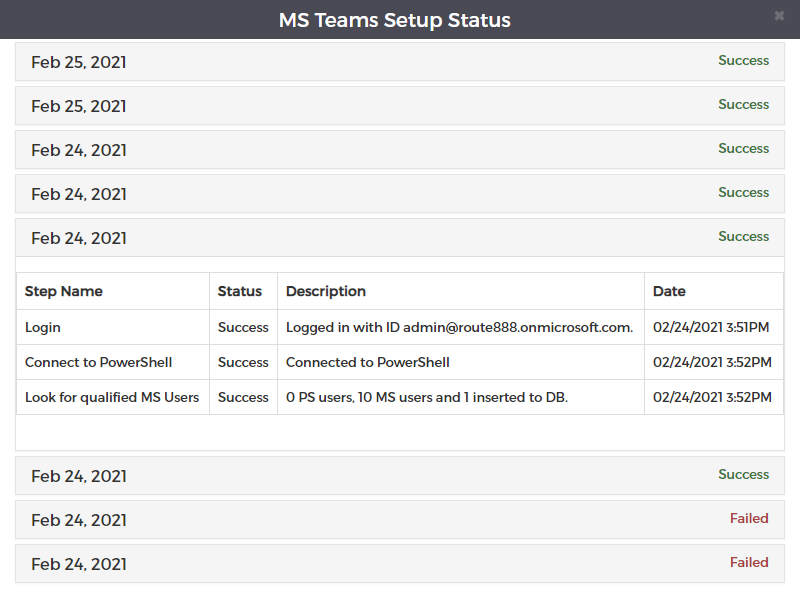This screenshot has width=800, height=605.
Task: Click the Step Name column header
Action: [113, 291]
